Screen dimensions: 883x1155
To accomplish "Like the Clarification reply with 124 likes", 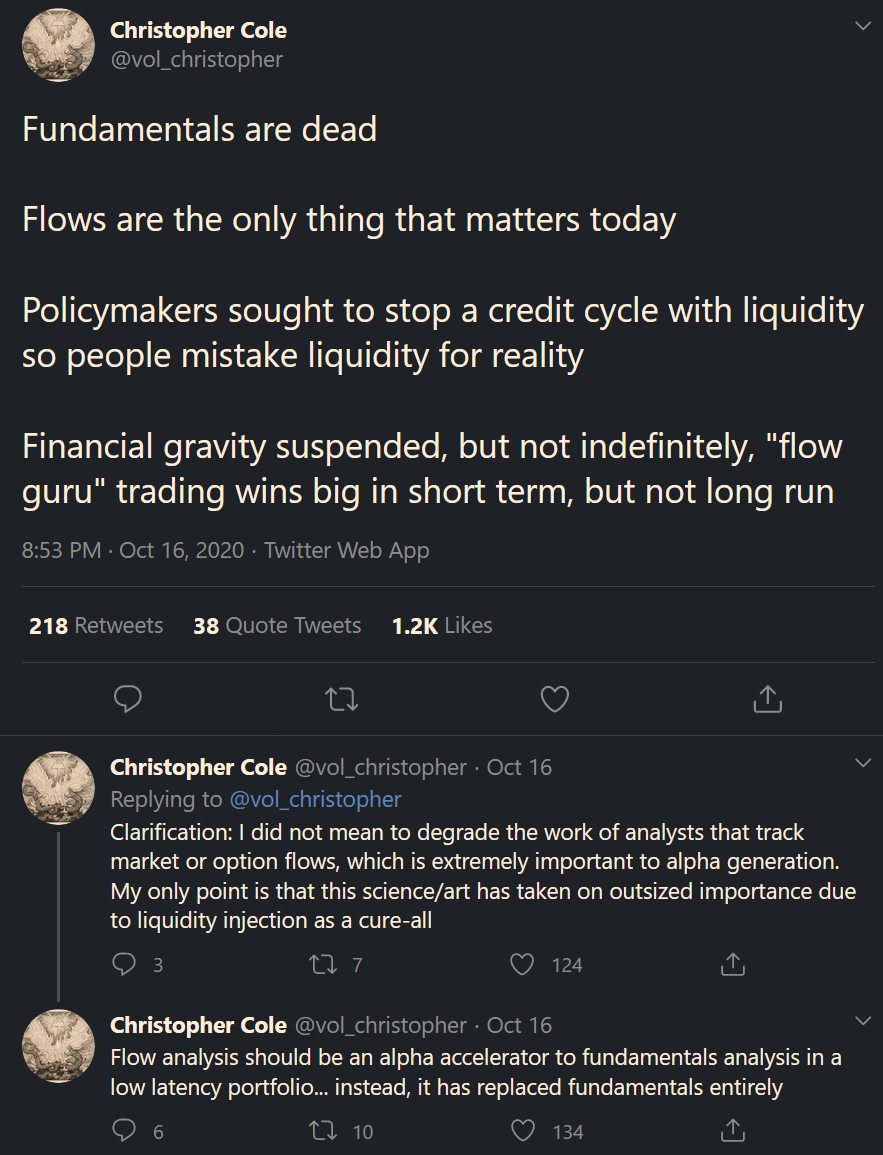I will pyautogui.click(x=522, y=964).
